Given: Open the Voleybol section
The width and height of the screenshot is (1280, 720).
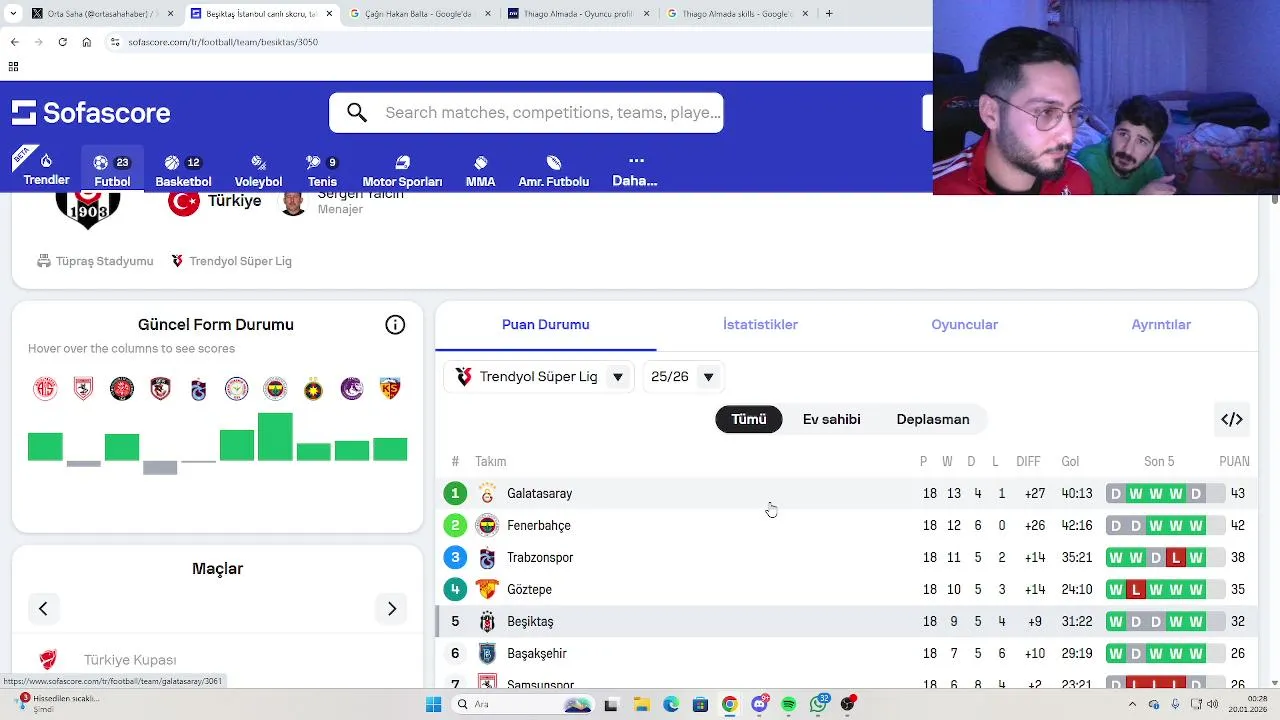Looking at the screenshot, I should pos(258,169).
